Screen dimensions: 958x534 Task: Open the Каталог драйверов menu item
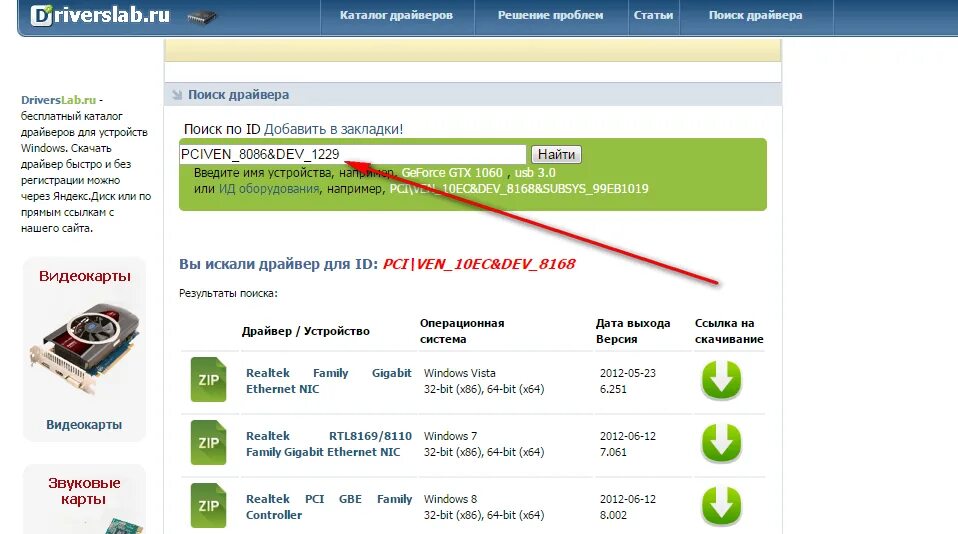(397, 15)
